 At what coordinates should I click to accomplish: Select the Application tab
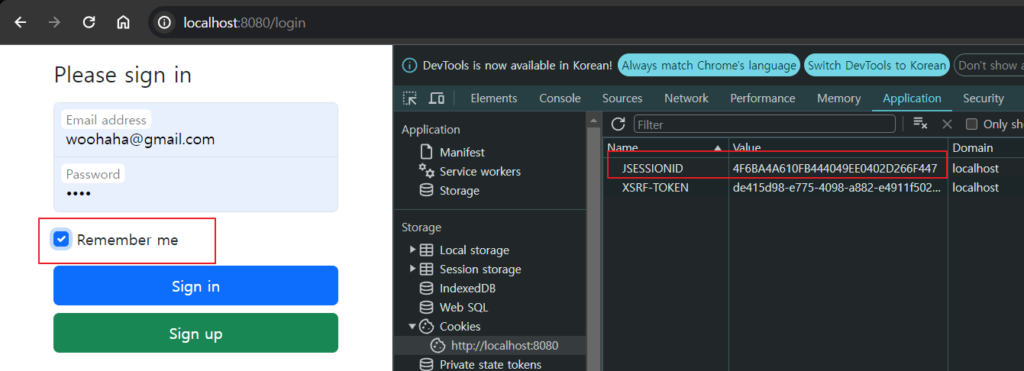coord(912,99)
